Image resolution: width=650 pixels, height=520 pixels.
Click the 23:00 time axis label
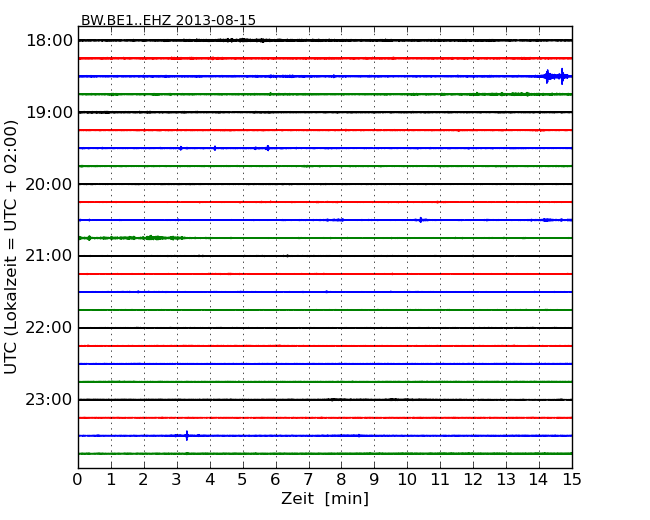49,400
